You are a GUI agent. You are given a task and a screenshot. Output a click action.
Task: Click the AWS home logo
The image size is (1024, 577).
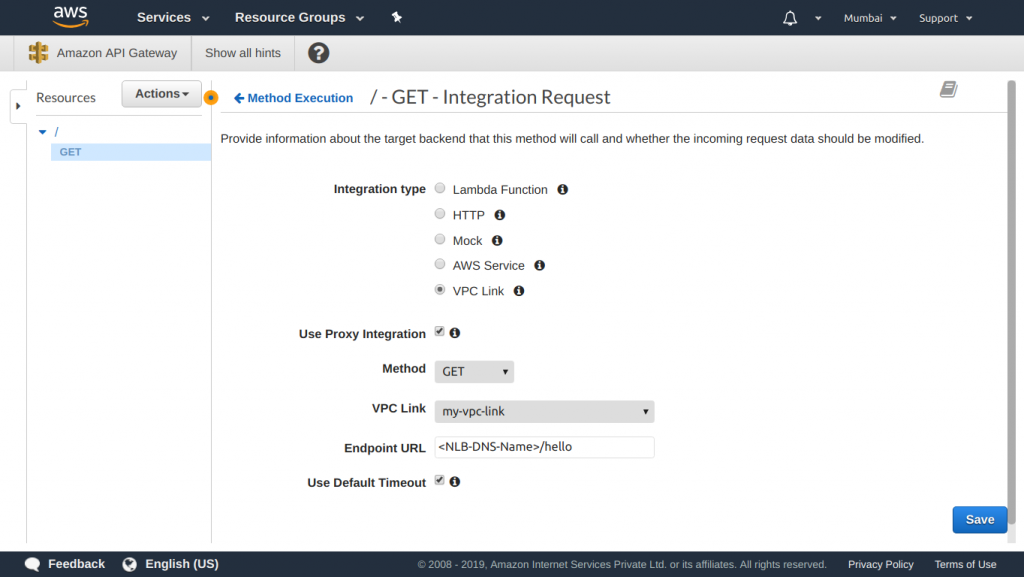(x=70, y=16)
